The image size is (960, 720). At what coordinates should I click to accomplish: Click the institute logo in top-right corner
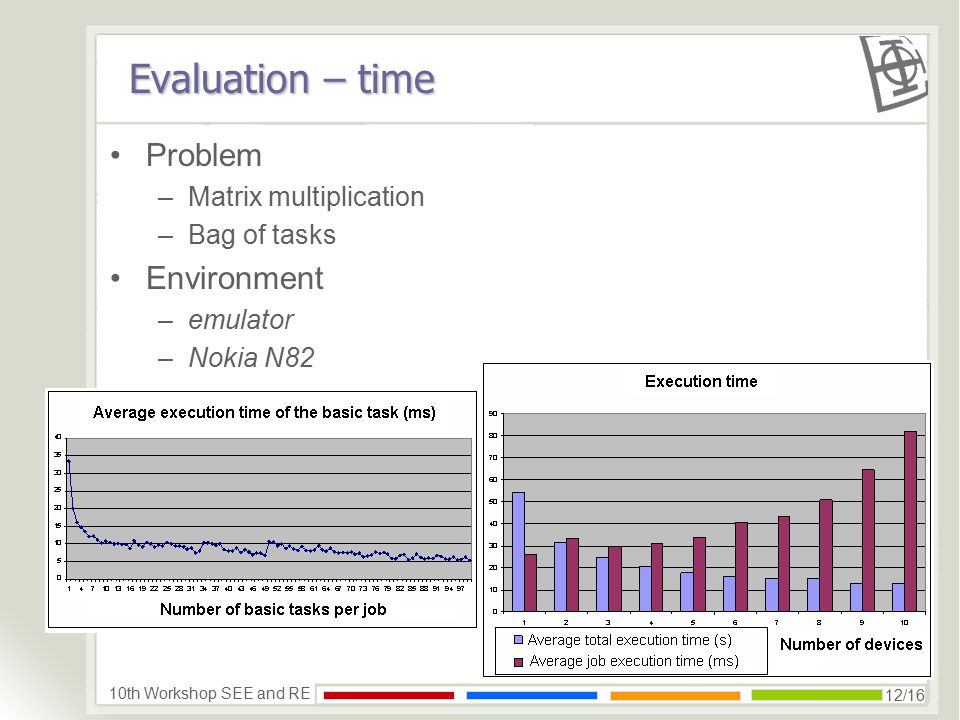click(x=893, y=73)
